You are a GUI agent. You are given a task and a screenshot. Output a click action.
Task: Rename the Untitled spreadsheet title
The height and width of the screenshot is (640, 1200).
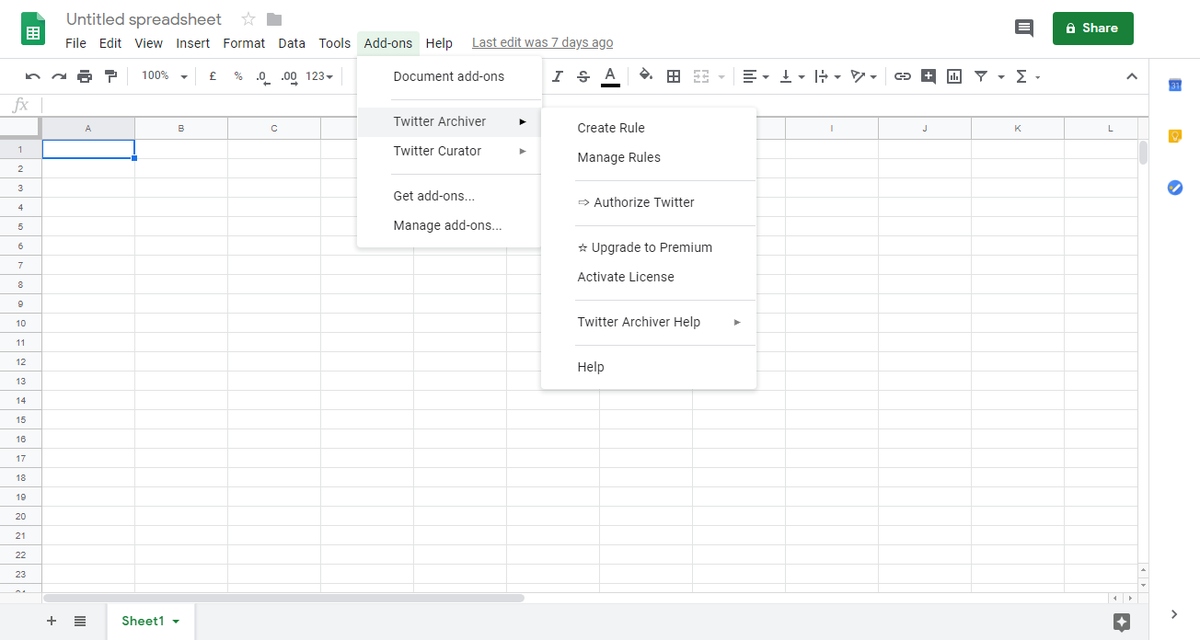(144, 19)
